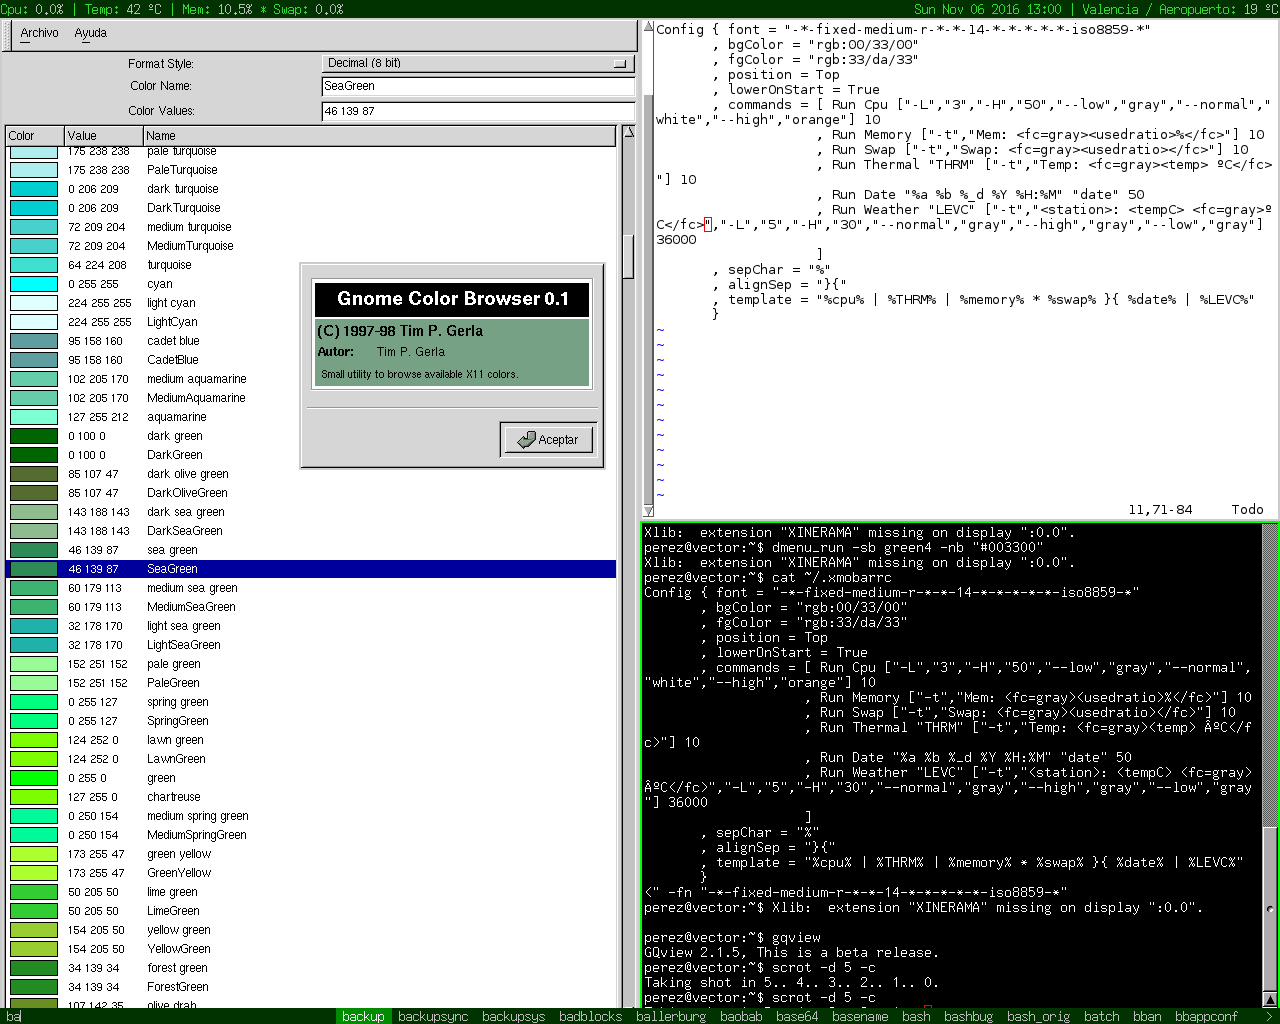Select the SeaGreen color swatch
The image size is (1280, 1024).
34,569
